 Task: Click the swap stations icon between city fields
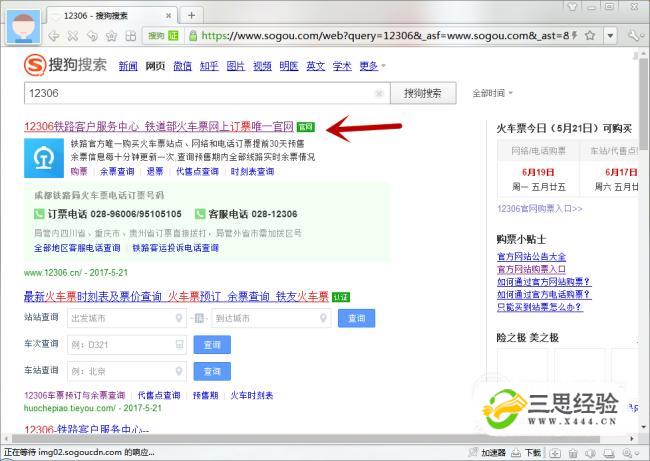click(x=199, y=318)
